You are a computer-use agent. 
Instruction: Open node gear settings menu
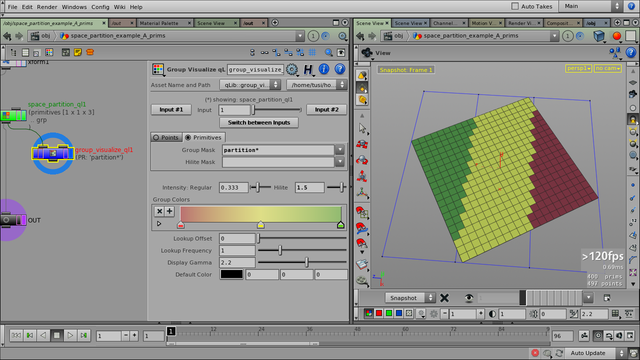pyautogui.click(x=292, y=69)
